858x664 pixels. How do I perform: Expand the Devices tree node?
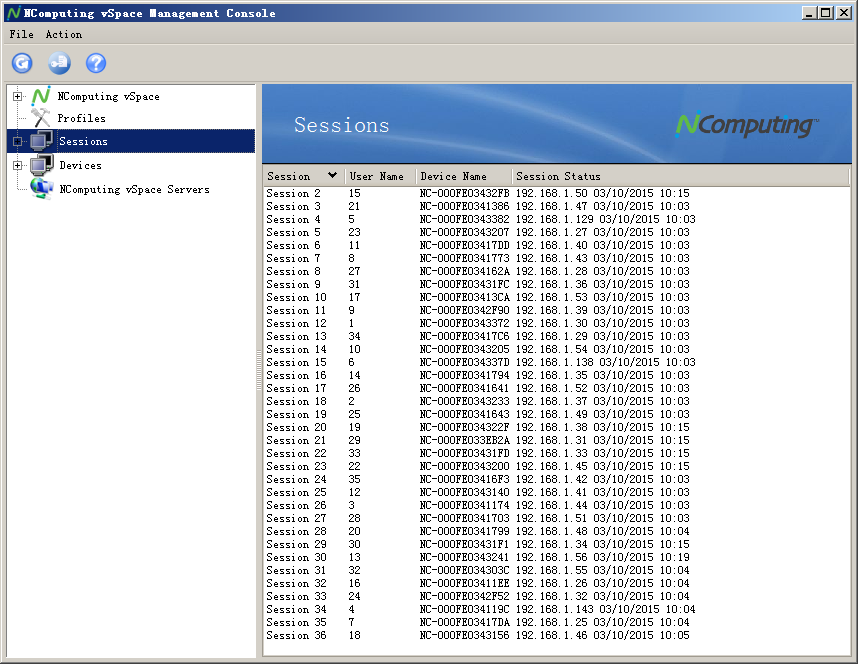(x=17, y=165)
